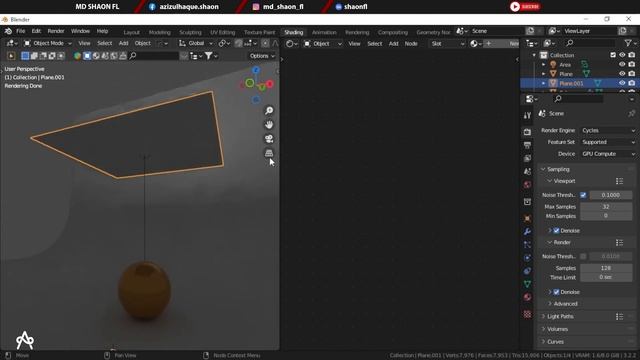The image size is (640, 360).
Task: Open the Output properties printer icon
Action: tap(527, 145)
